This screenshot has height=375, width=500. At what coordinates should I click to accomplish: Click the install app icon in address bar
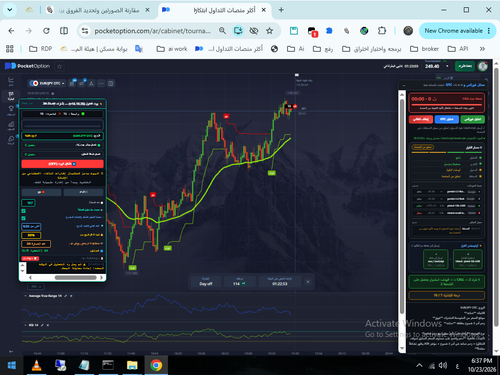pos(238,31)
